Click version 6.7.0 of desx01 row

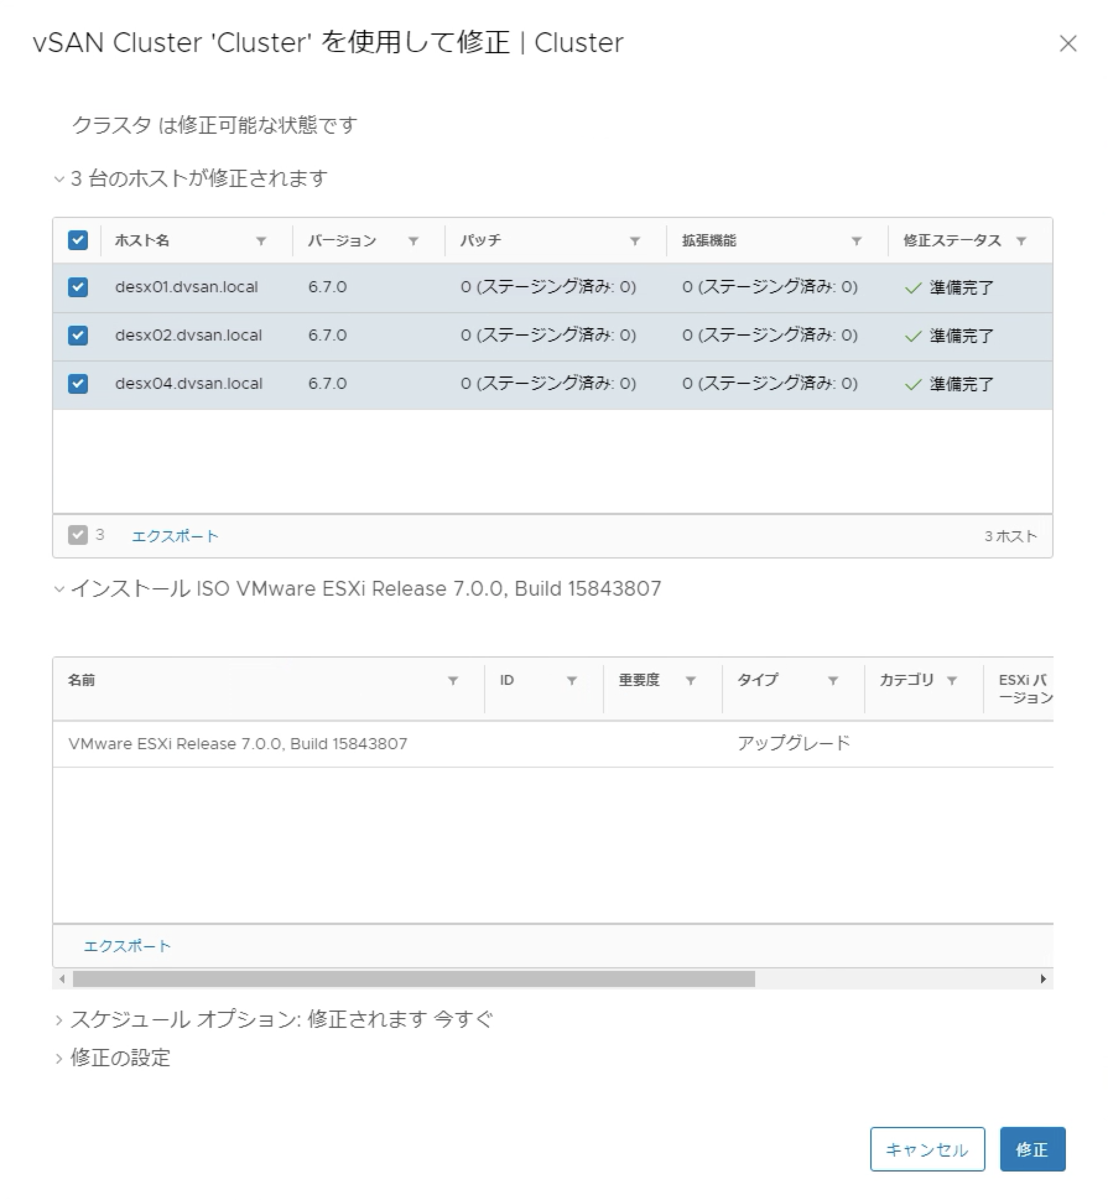(x=327, y=287)
